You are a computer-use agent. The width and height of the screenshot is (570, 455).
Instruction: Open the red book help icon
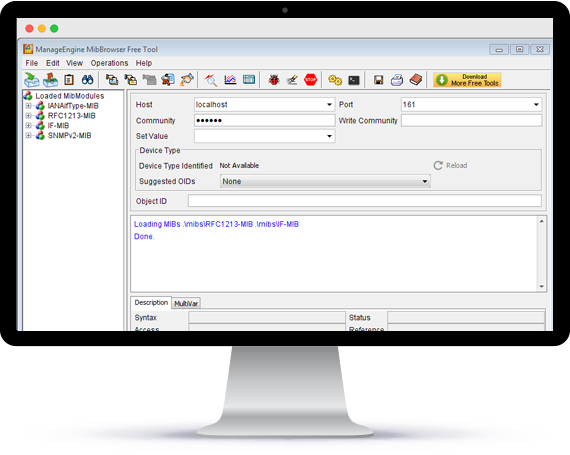click(416, 80)
